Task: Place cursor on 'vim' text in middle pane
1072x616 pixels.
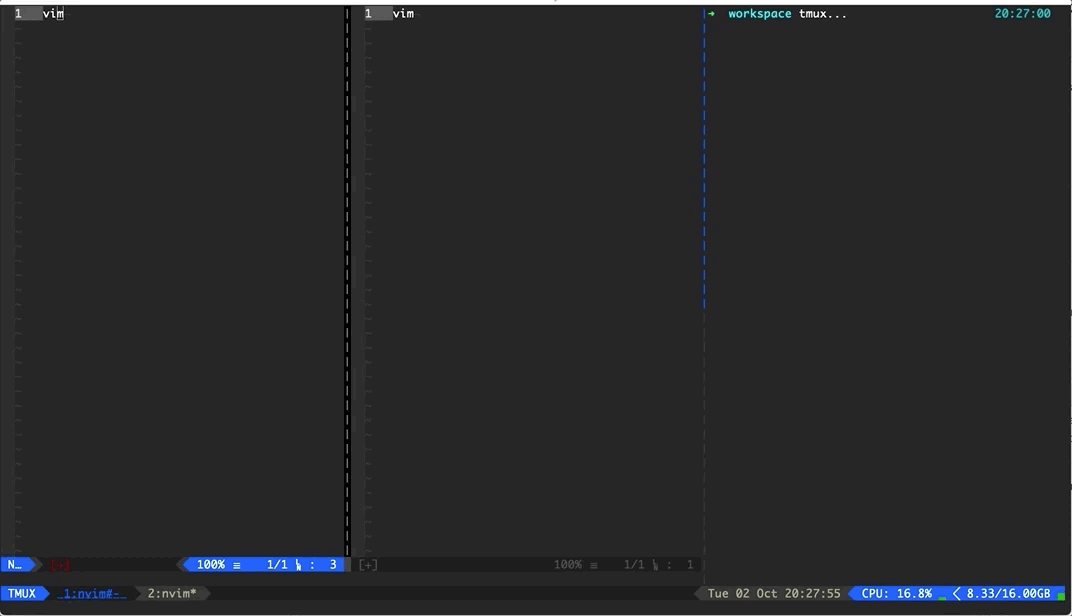Action: point(403,14)
